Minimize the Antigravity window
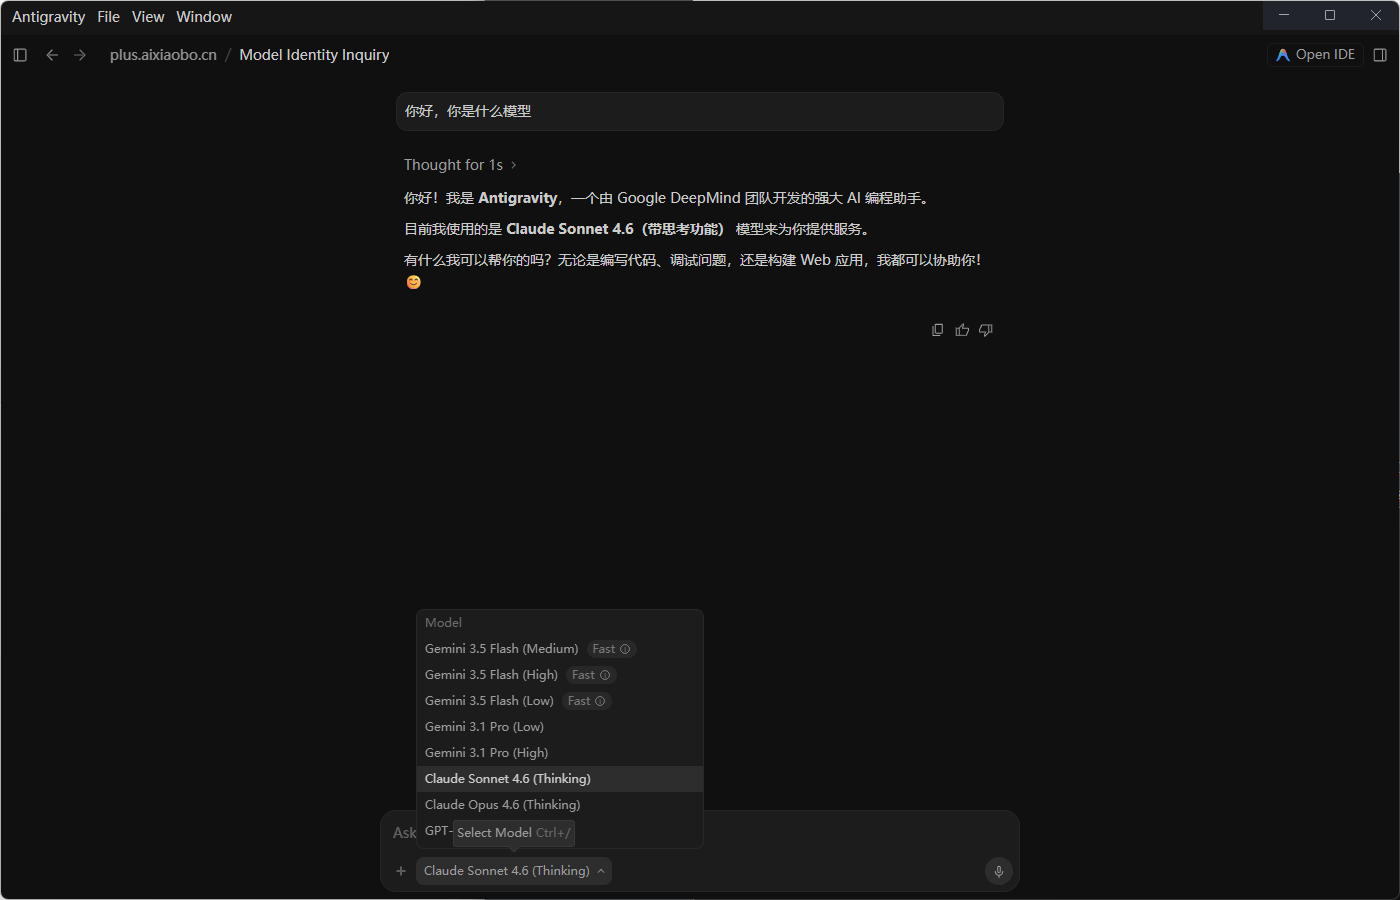 pos(1284,15)
